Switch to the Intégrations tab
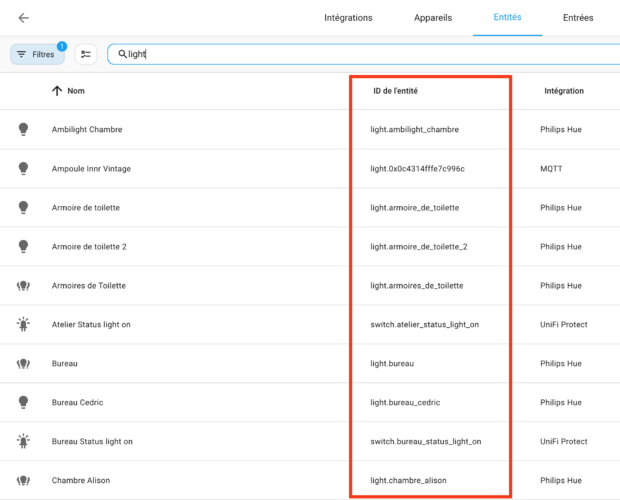 point(348,18)
